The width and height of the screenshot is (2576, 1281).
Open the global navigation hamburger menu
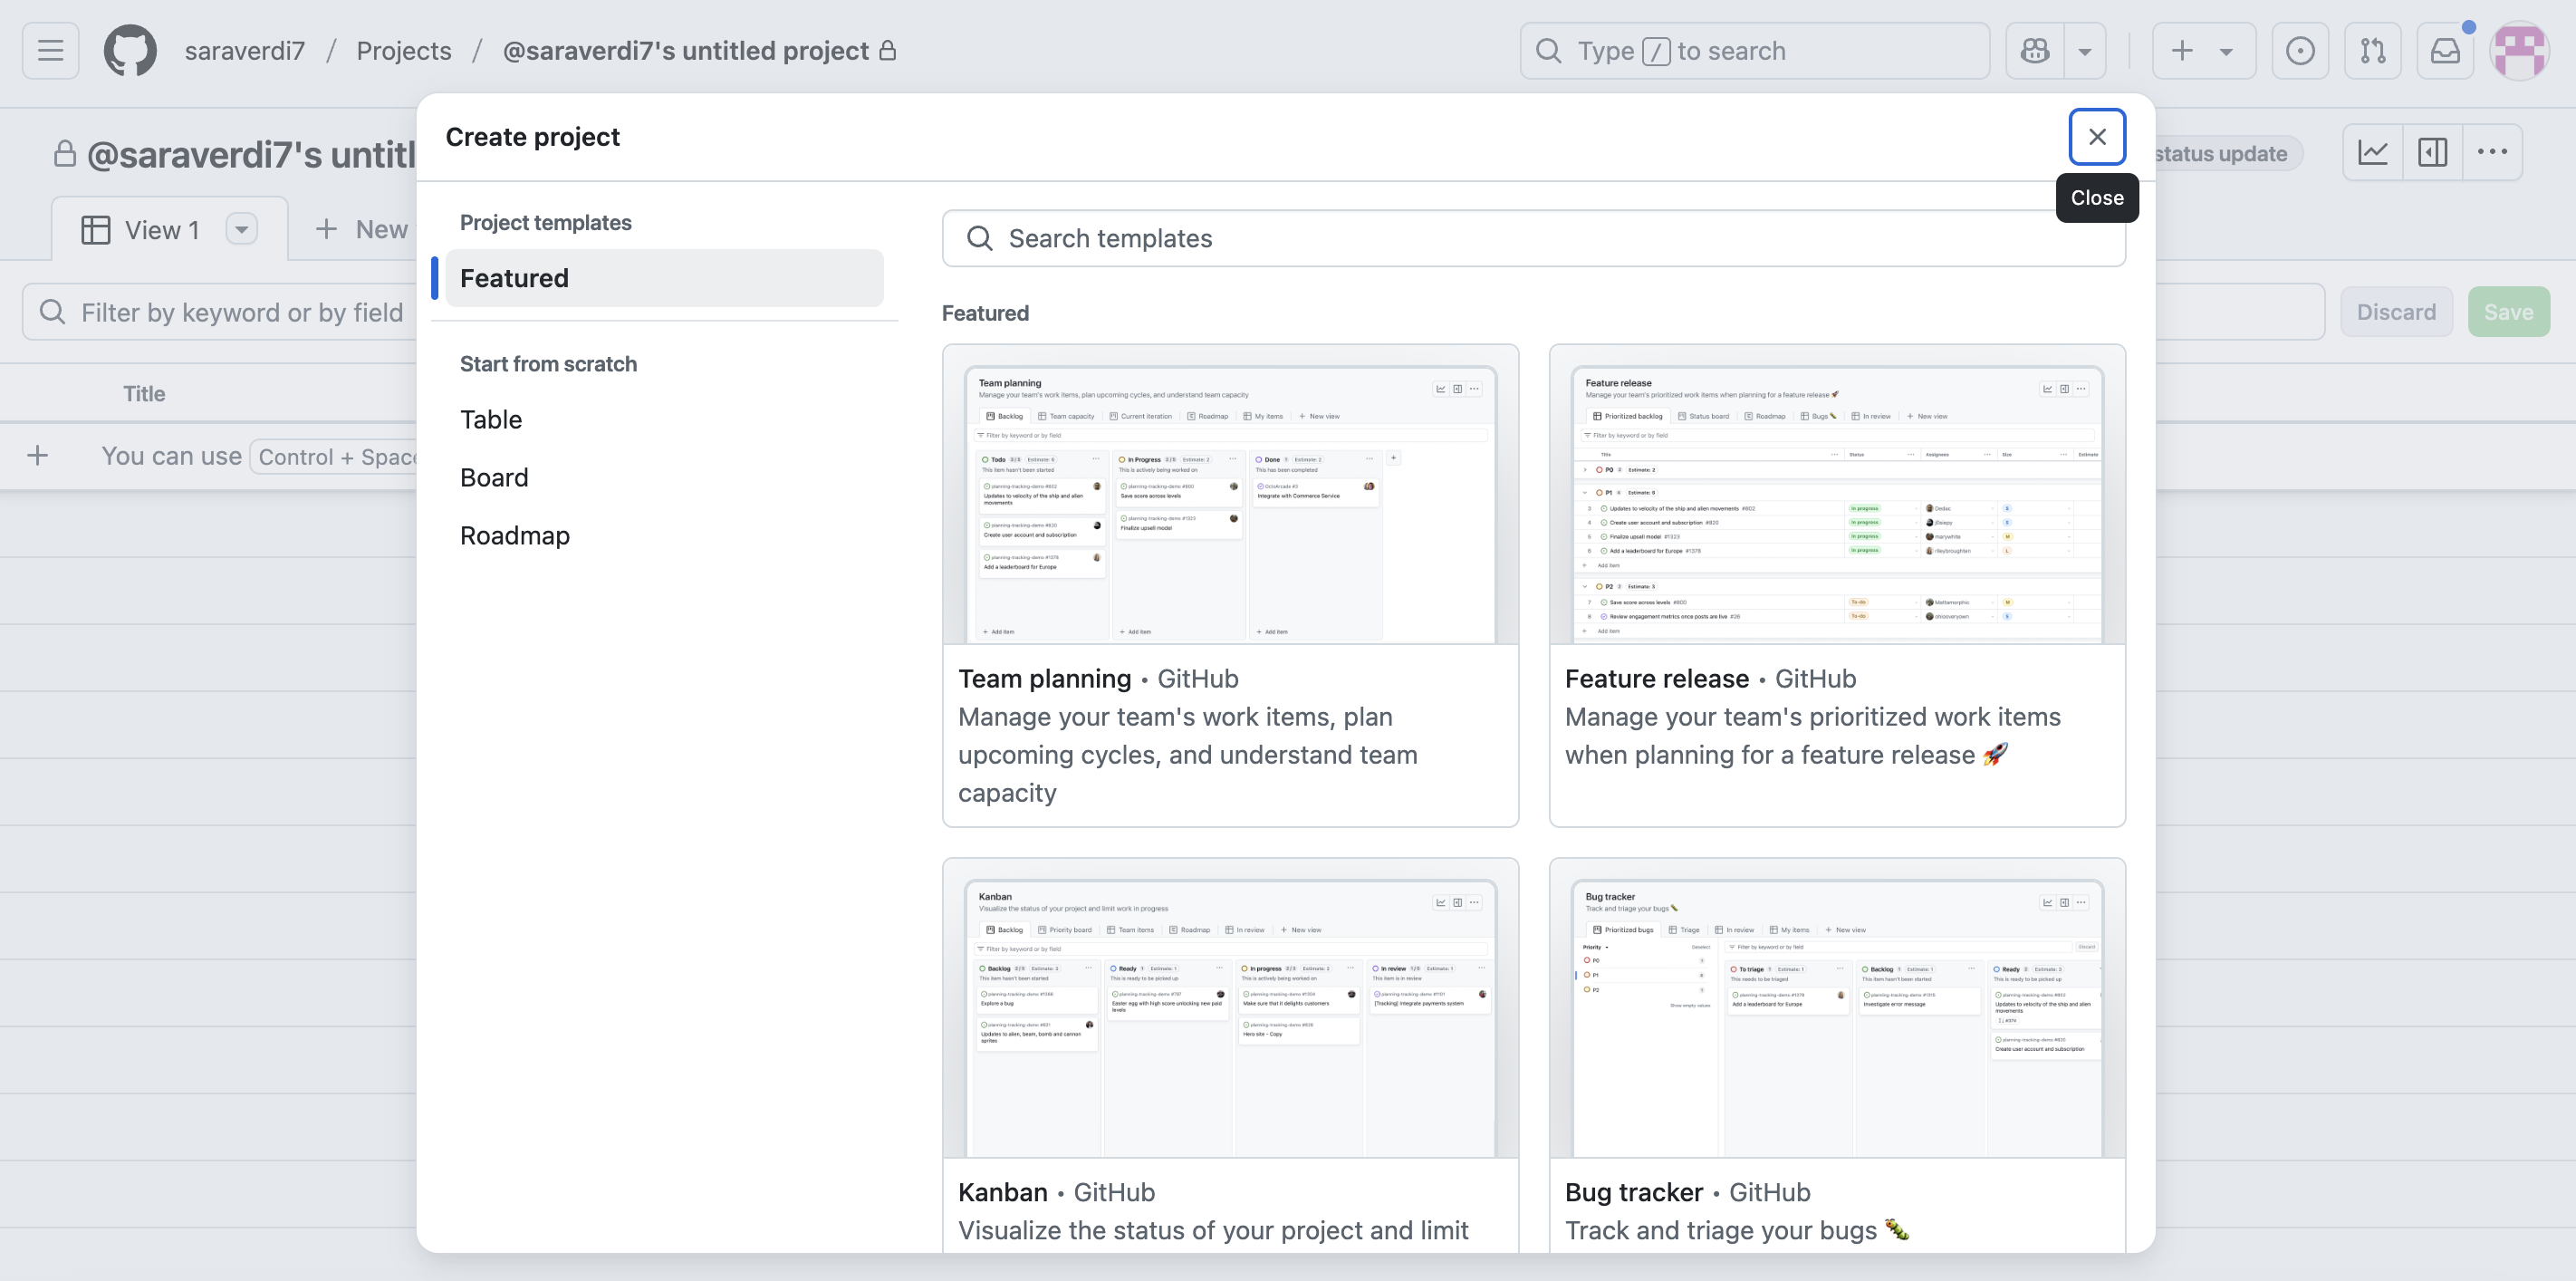(48, 50)
